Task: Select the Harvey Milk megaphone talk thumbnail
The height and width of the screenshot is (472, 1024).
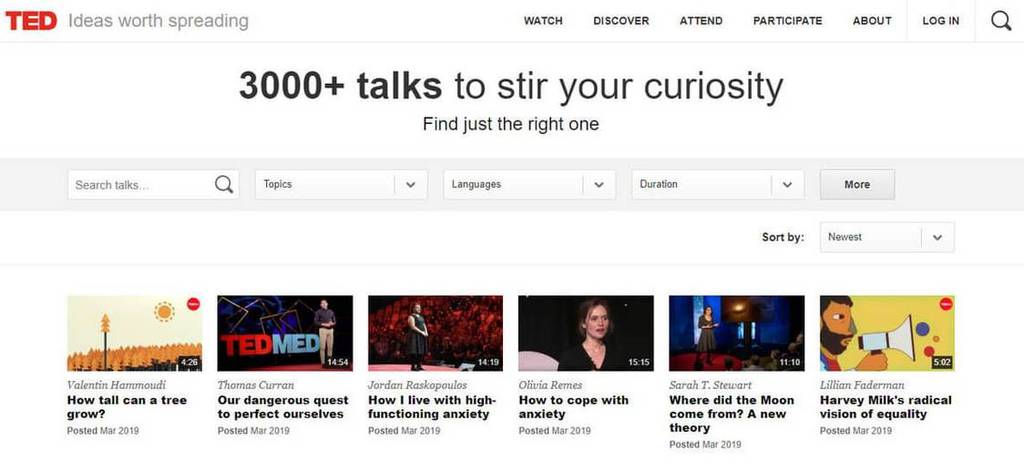Action: coord(887,333)
